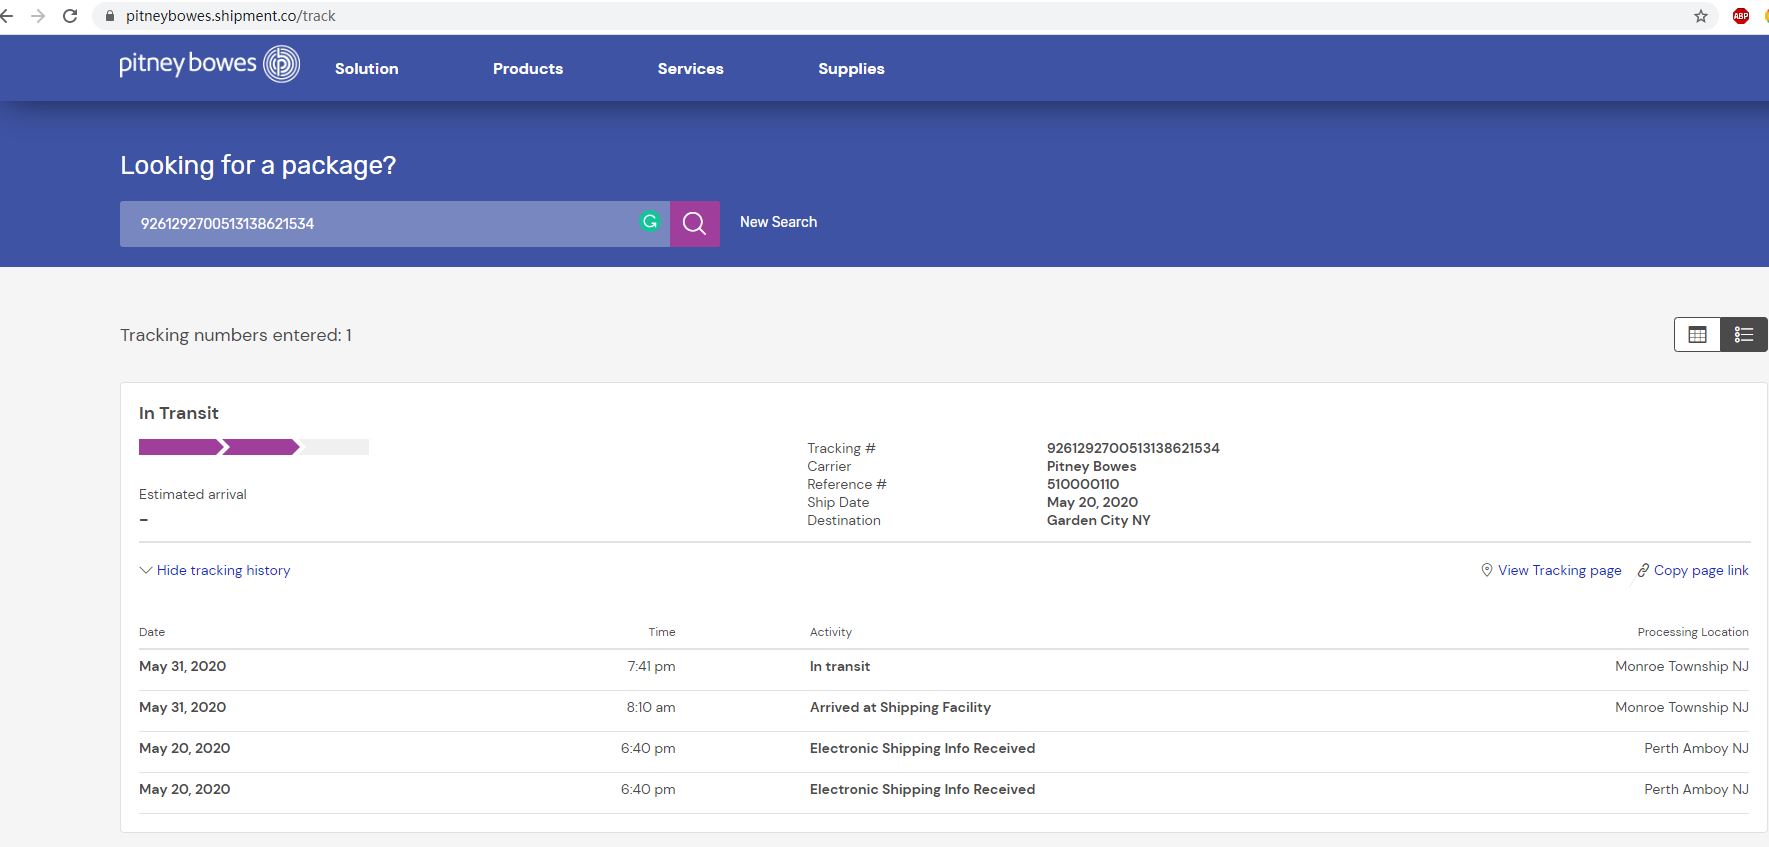The image size is (1769, 847).
Task: Click the browser forward arrow
Action: click(x=38, y=16)
